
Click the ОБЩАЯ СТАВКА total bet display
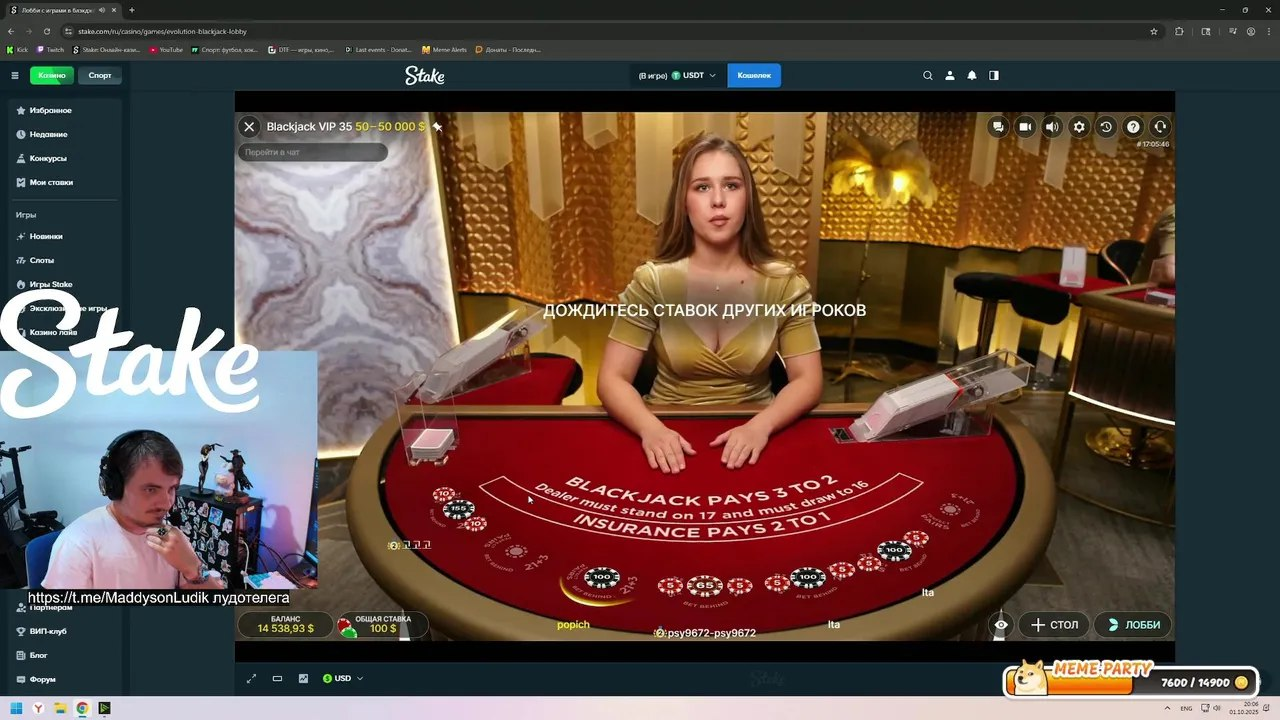383,625
